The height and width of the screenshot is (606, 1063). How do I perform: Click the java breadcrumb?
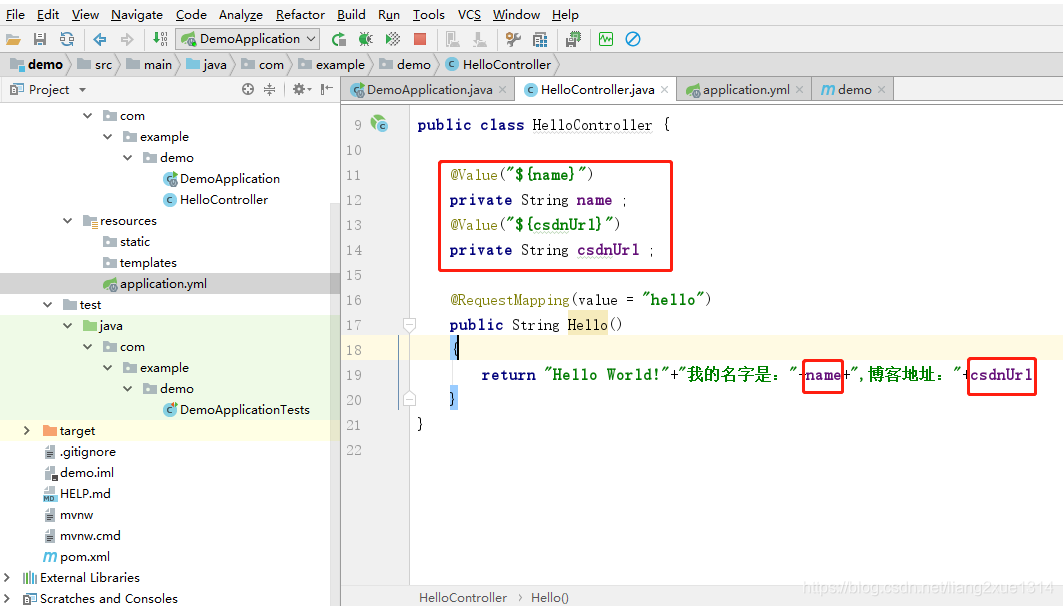tap(207, 64)
